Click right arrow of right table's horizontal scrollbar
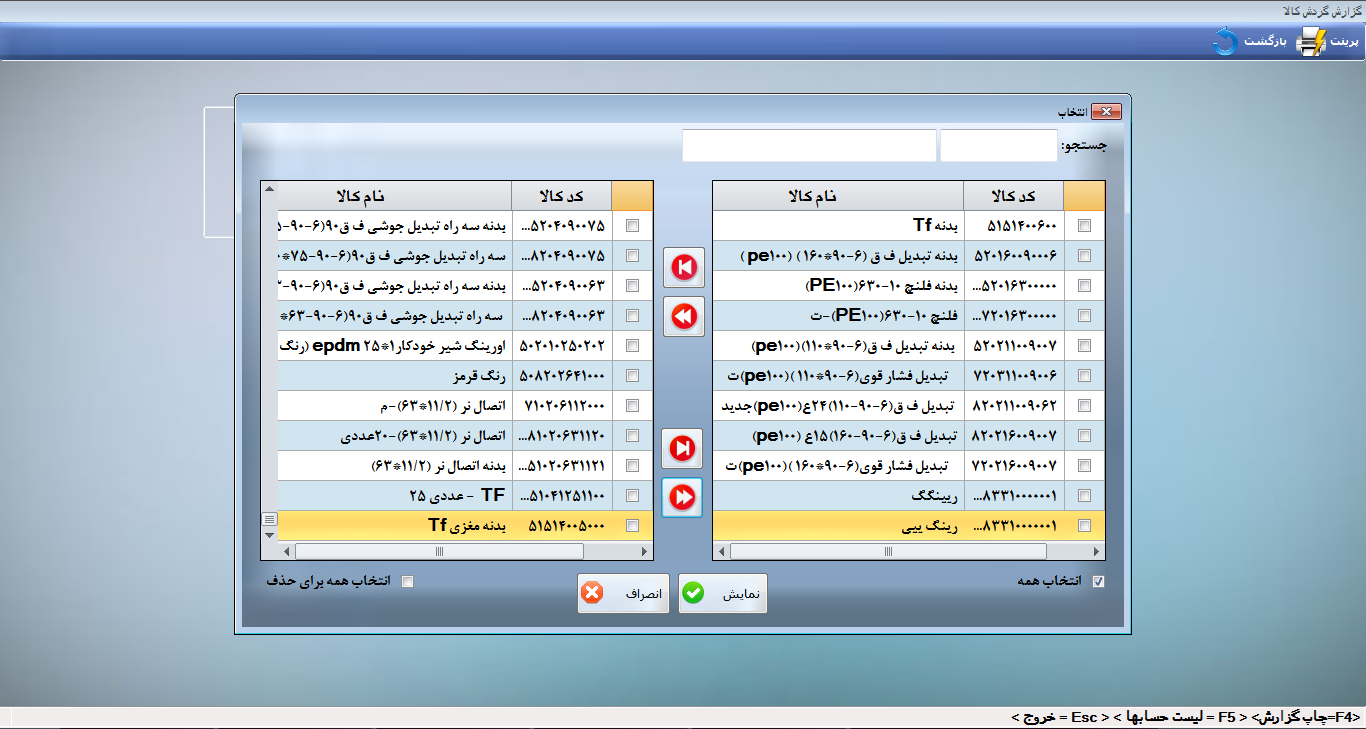Image resolution: width=1366 pixels, height=729 pixels. pos(1098,551)
